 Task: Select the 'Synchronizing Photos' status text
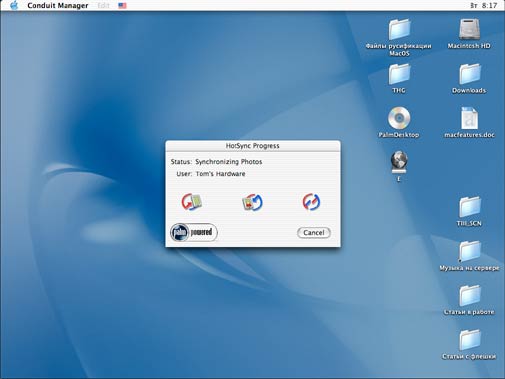point(229,162)
